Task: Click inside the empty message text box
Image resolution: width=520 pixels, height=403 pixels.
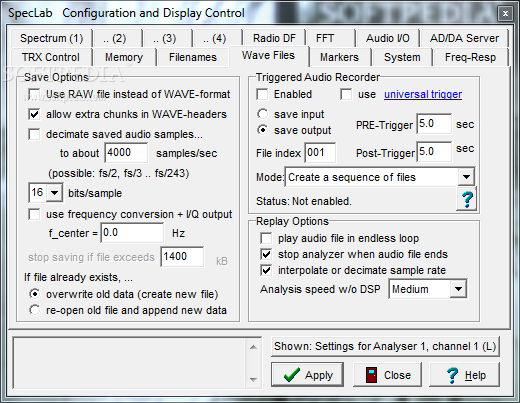Action: (130, 363)
